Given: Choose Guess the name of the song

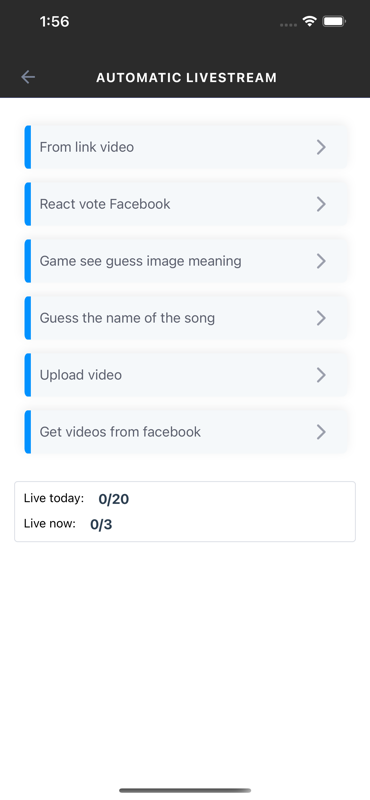Looking at the screenshot, I should coord(186,318).
